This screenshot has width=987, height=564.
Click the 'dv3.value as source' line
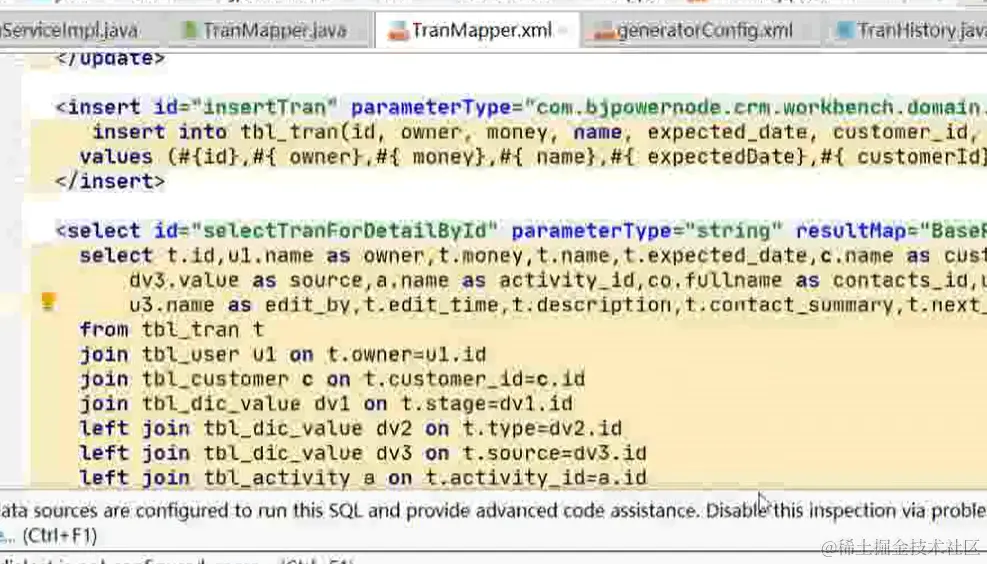coord(558,280)
